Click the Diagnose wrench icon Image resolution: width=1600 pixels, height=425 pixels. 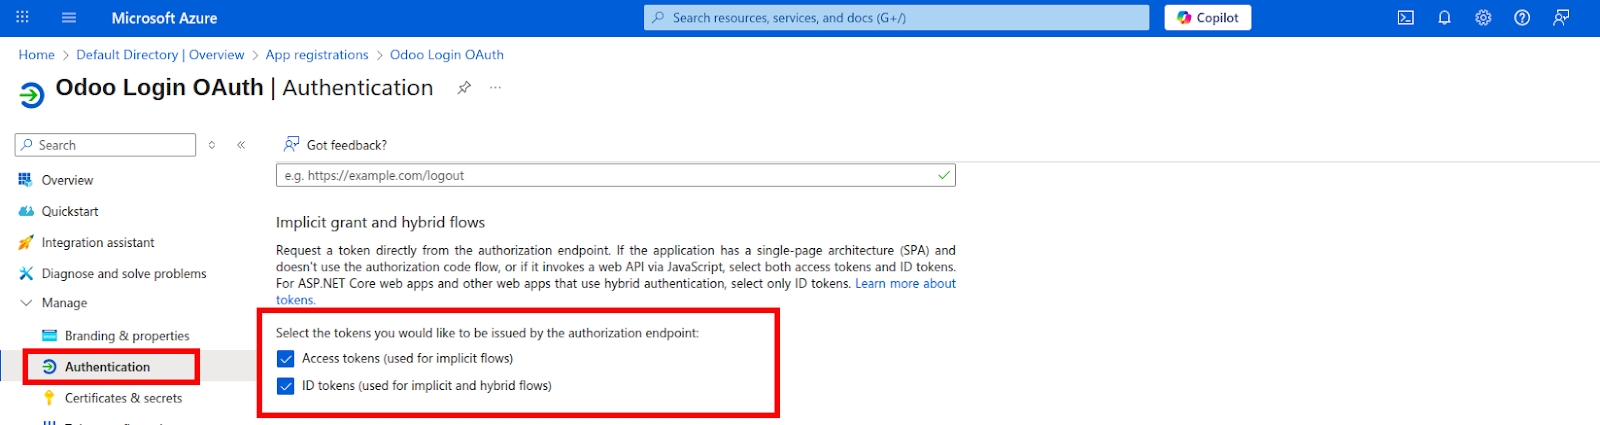tap(26, 273)
